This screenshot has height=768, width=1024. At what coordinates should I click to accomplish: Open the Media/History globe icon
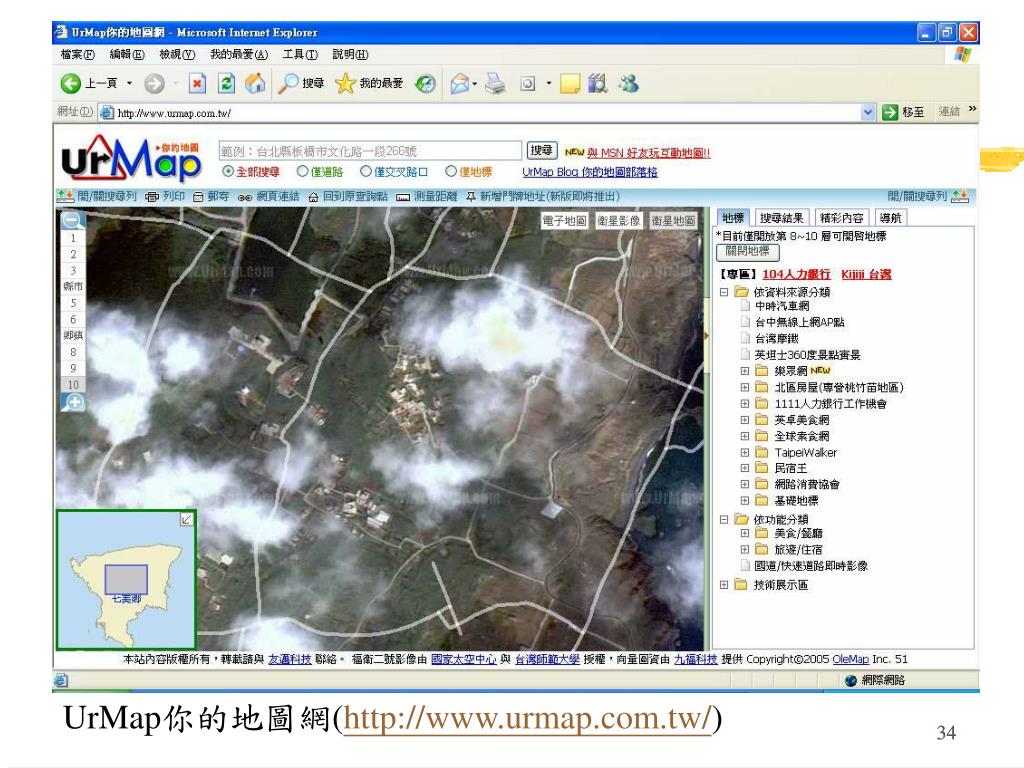point(425,84)
